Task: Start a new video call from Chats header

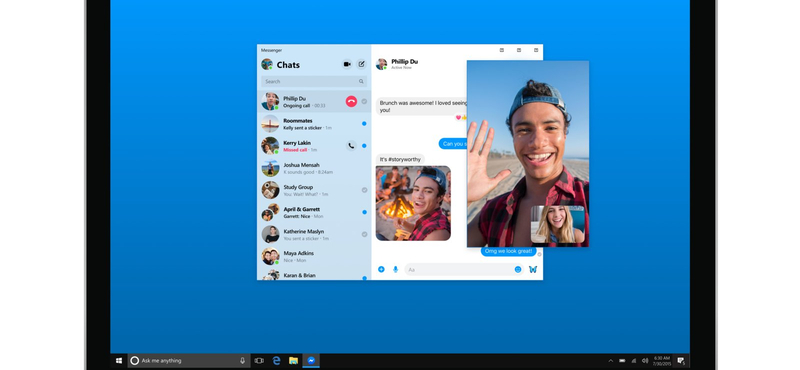Action: [347, 64]
